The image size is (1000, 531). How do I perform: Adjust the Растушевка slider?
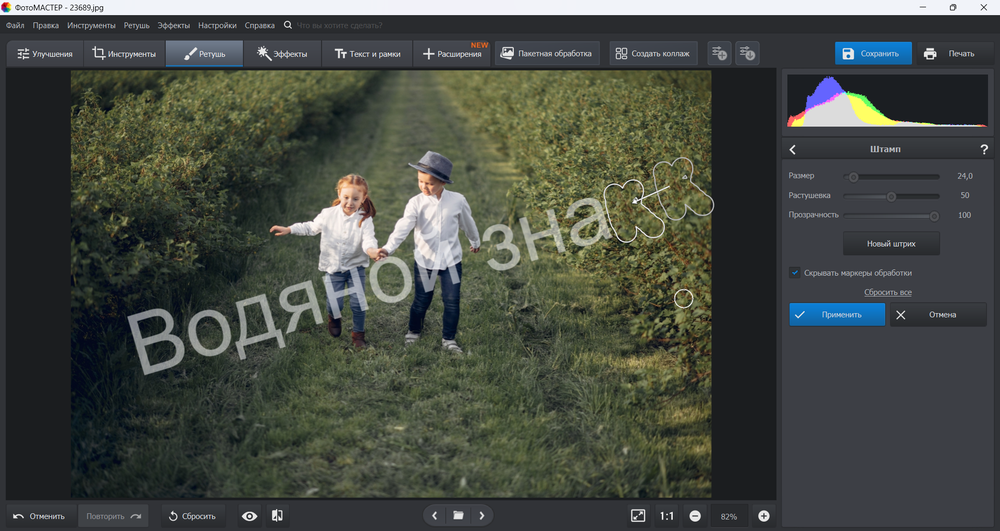pos(891,196)
